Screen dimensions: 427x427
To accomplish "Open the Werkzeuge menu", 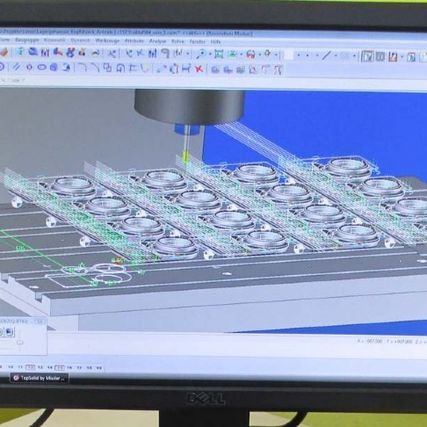I will 107,41.
